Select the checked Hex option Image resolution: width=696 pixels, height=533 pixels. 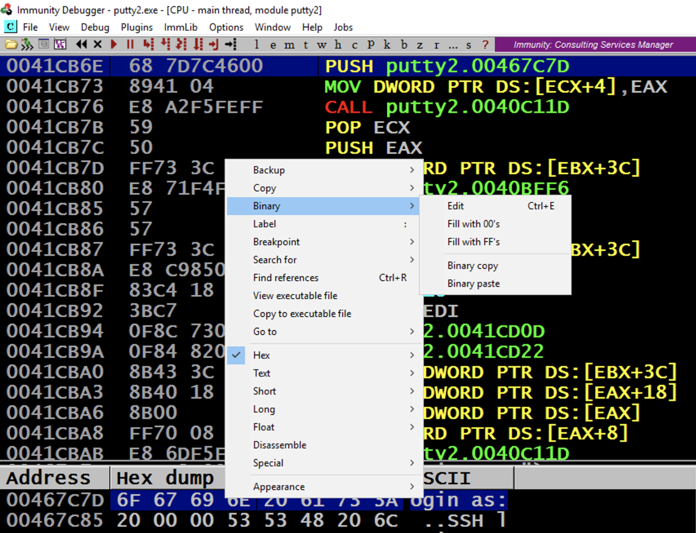click(x=261, y=355)
